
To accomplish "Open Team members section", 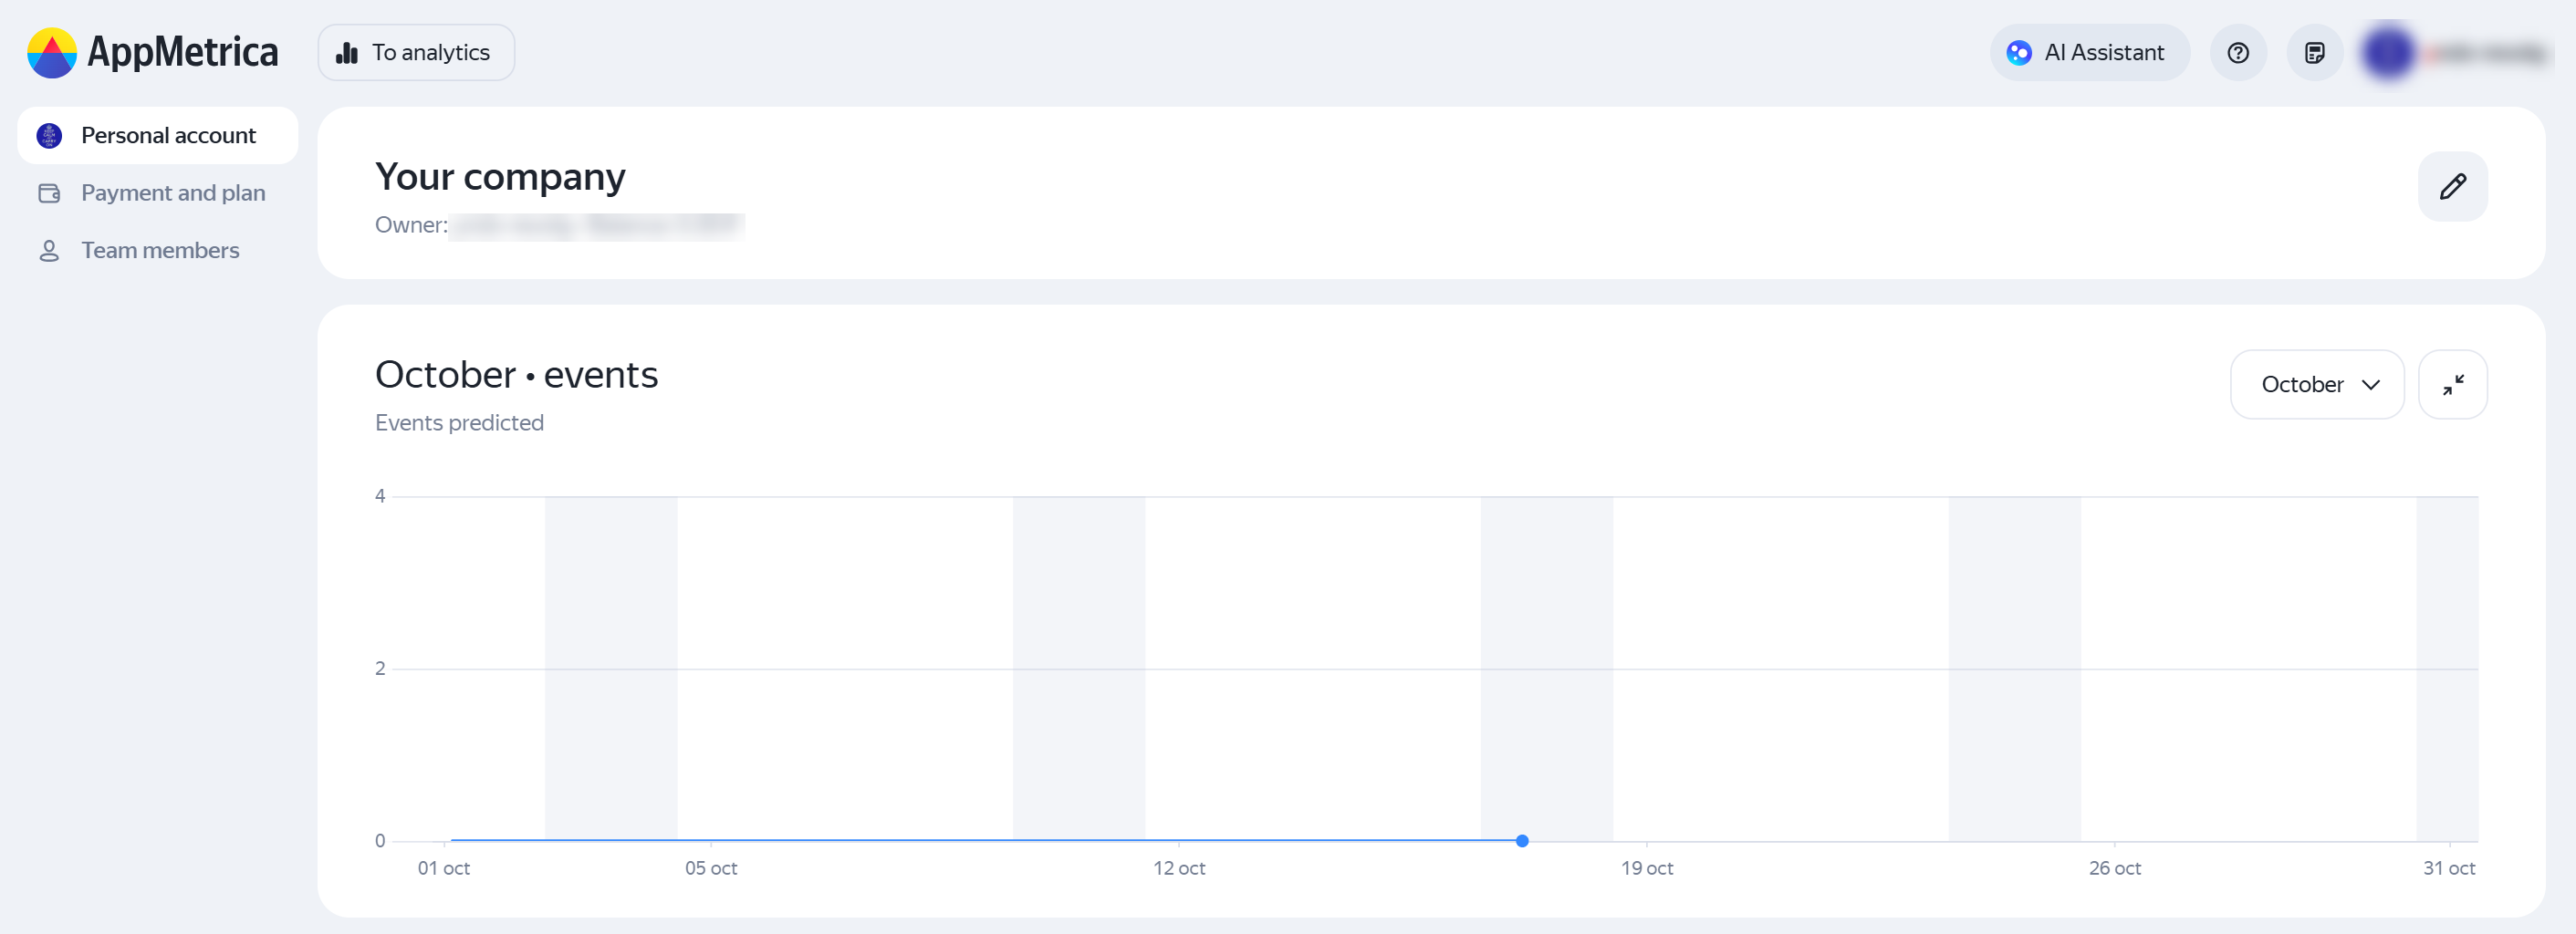I will [x=157, y=250].
